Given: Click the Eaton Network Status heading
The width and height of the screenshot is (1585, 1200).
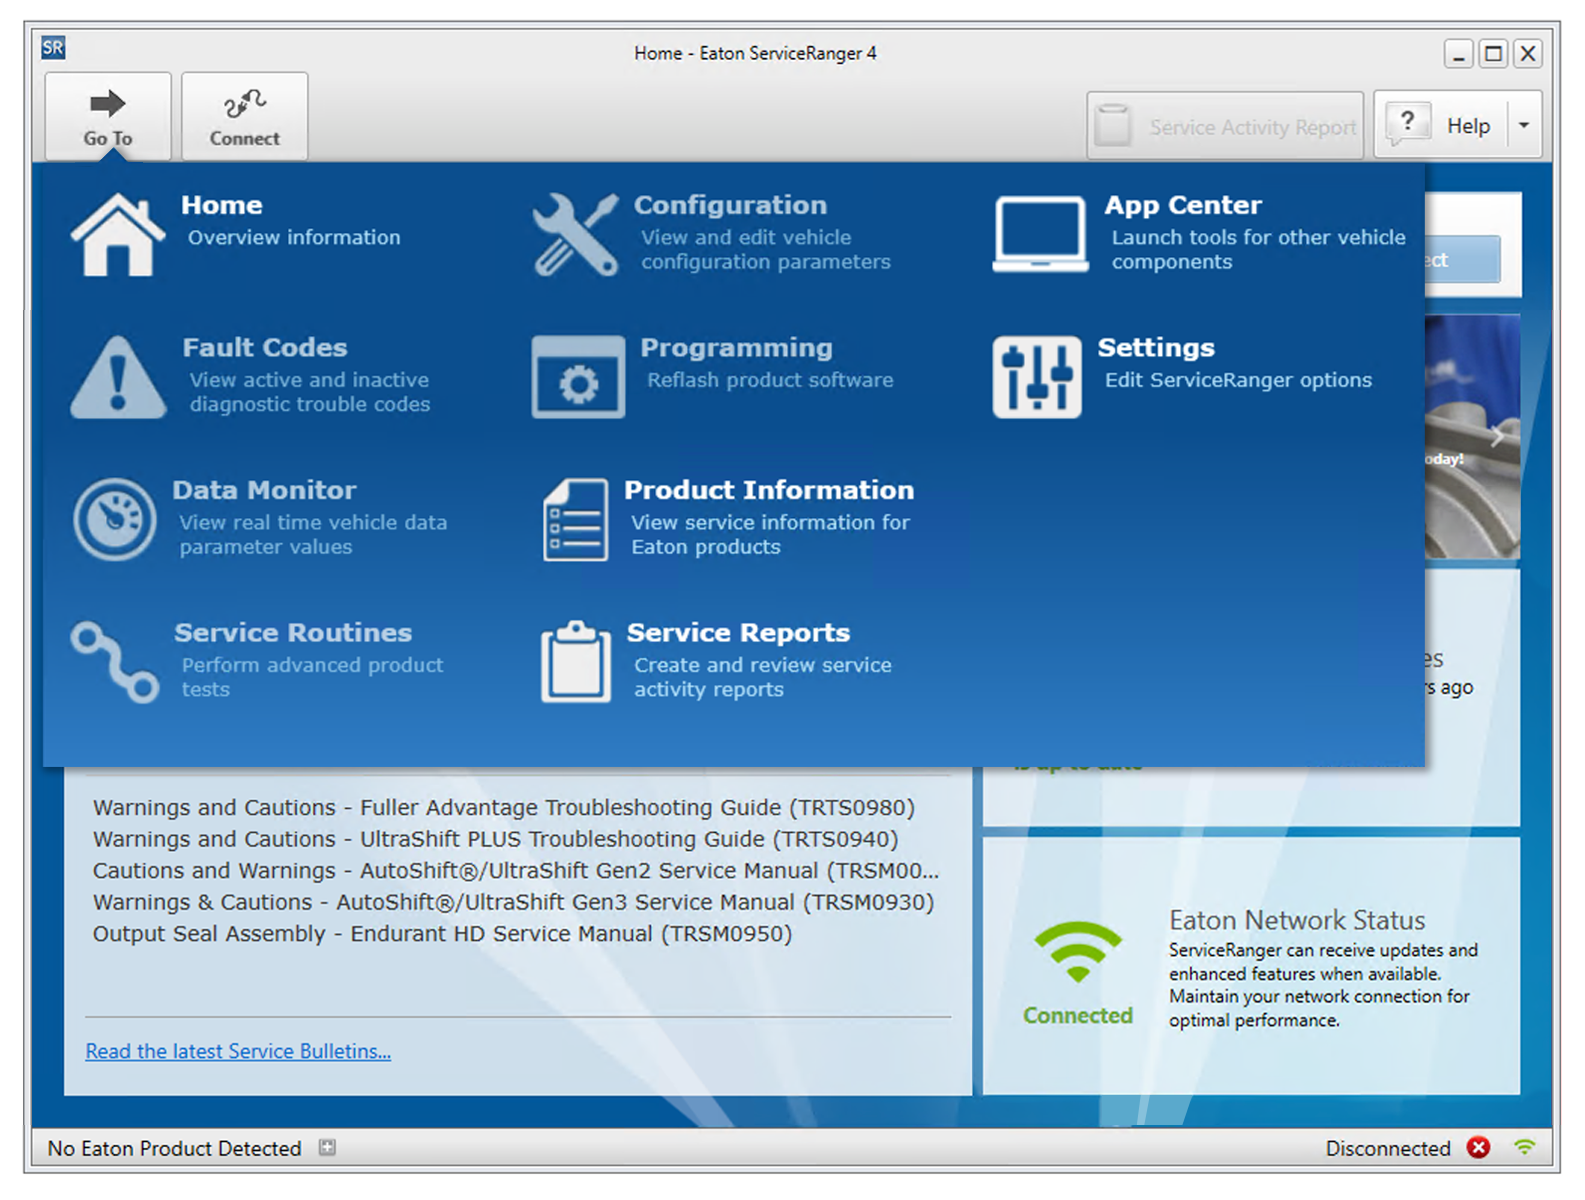Looking at the screenshot, I should [x=1297, y=920].
